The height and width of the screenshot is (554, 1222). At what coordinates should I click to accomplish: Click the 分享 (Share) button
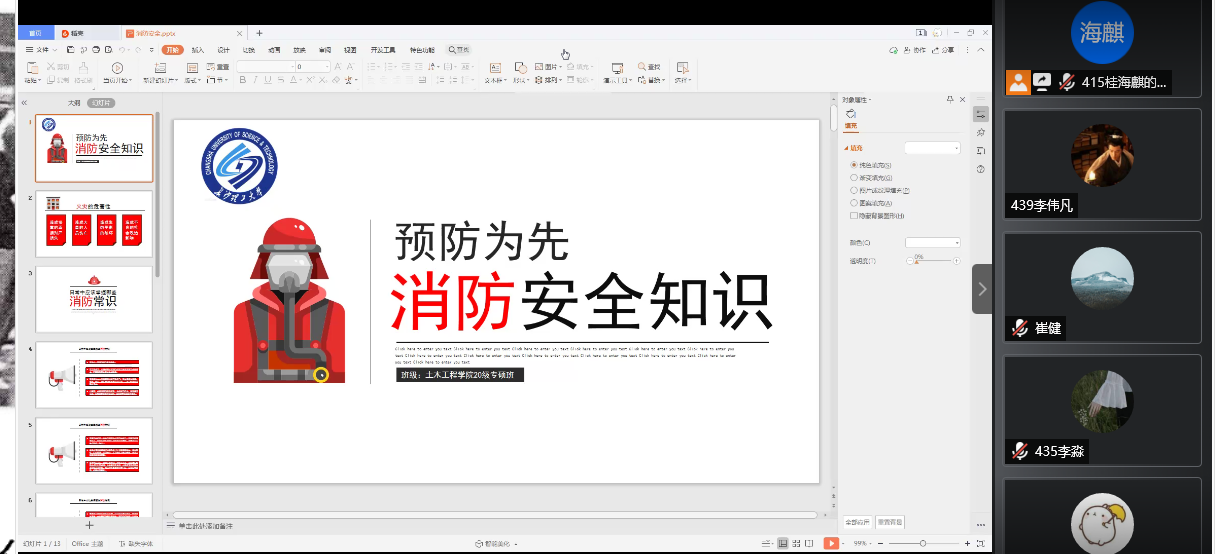pos(946,49)
